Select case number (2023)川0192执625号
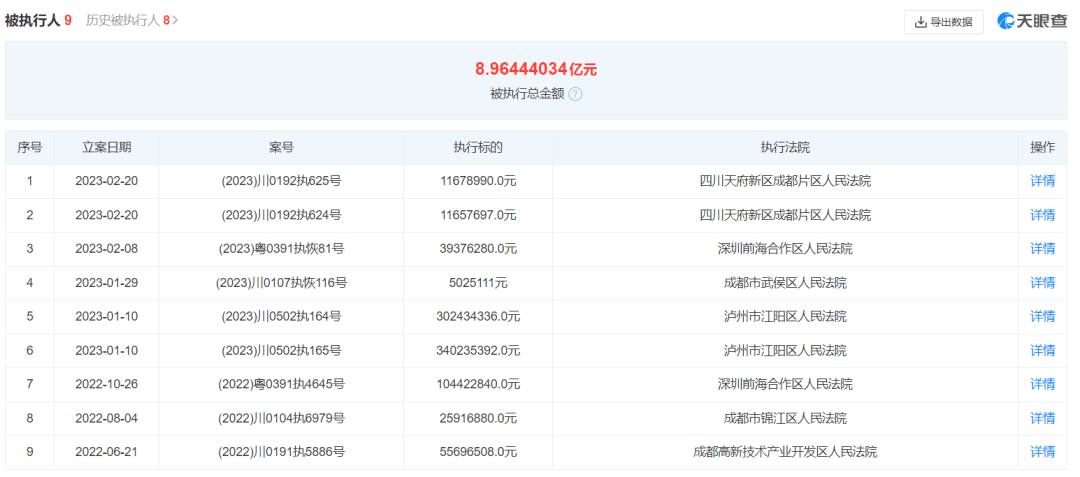 point(281,182)
